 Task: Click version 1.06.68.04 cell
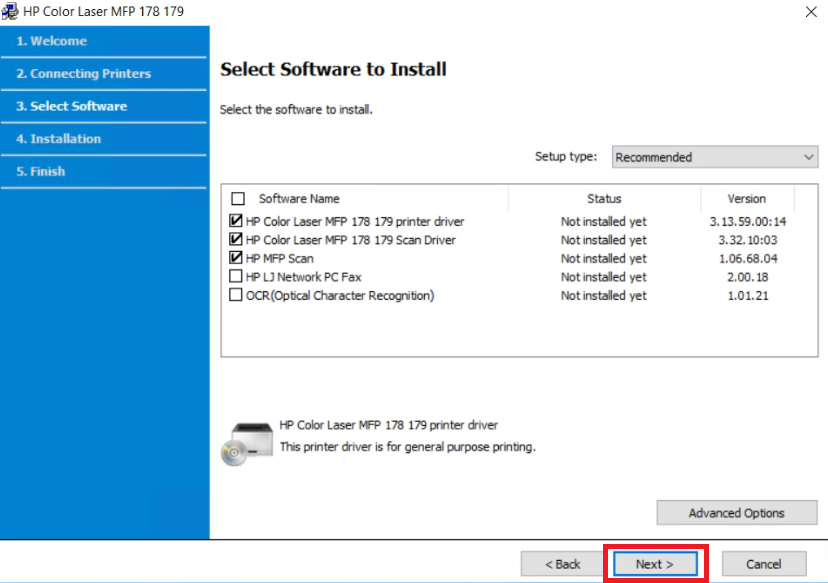(748, 259)
